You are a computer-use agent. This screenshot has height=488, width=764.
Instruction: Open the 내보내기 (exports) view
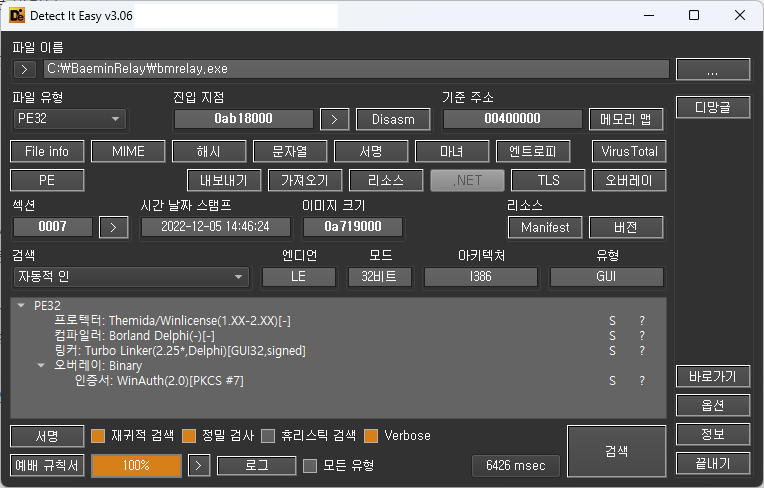pos(224,181)
